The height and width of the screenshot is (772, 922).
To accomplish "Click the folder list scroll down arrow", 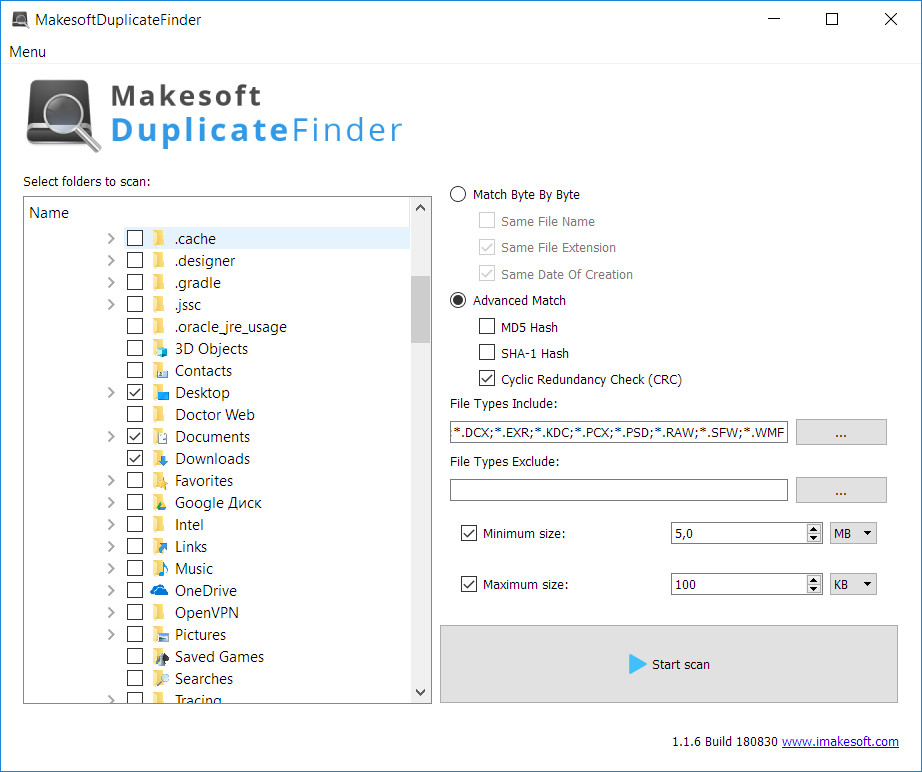I will (420, 692).
